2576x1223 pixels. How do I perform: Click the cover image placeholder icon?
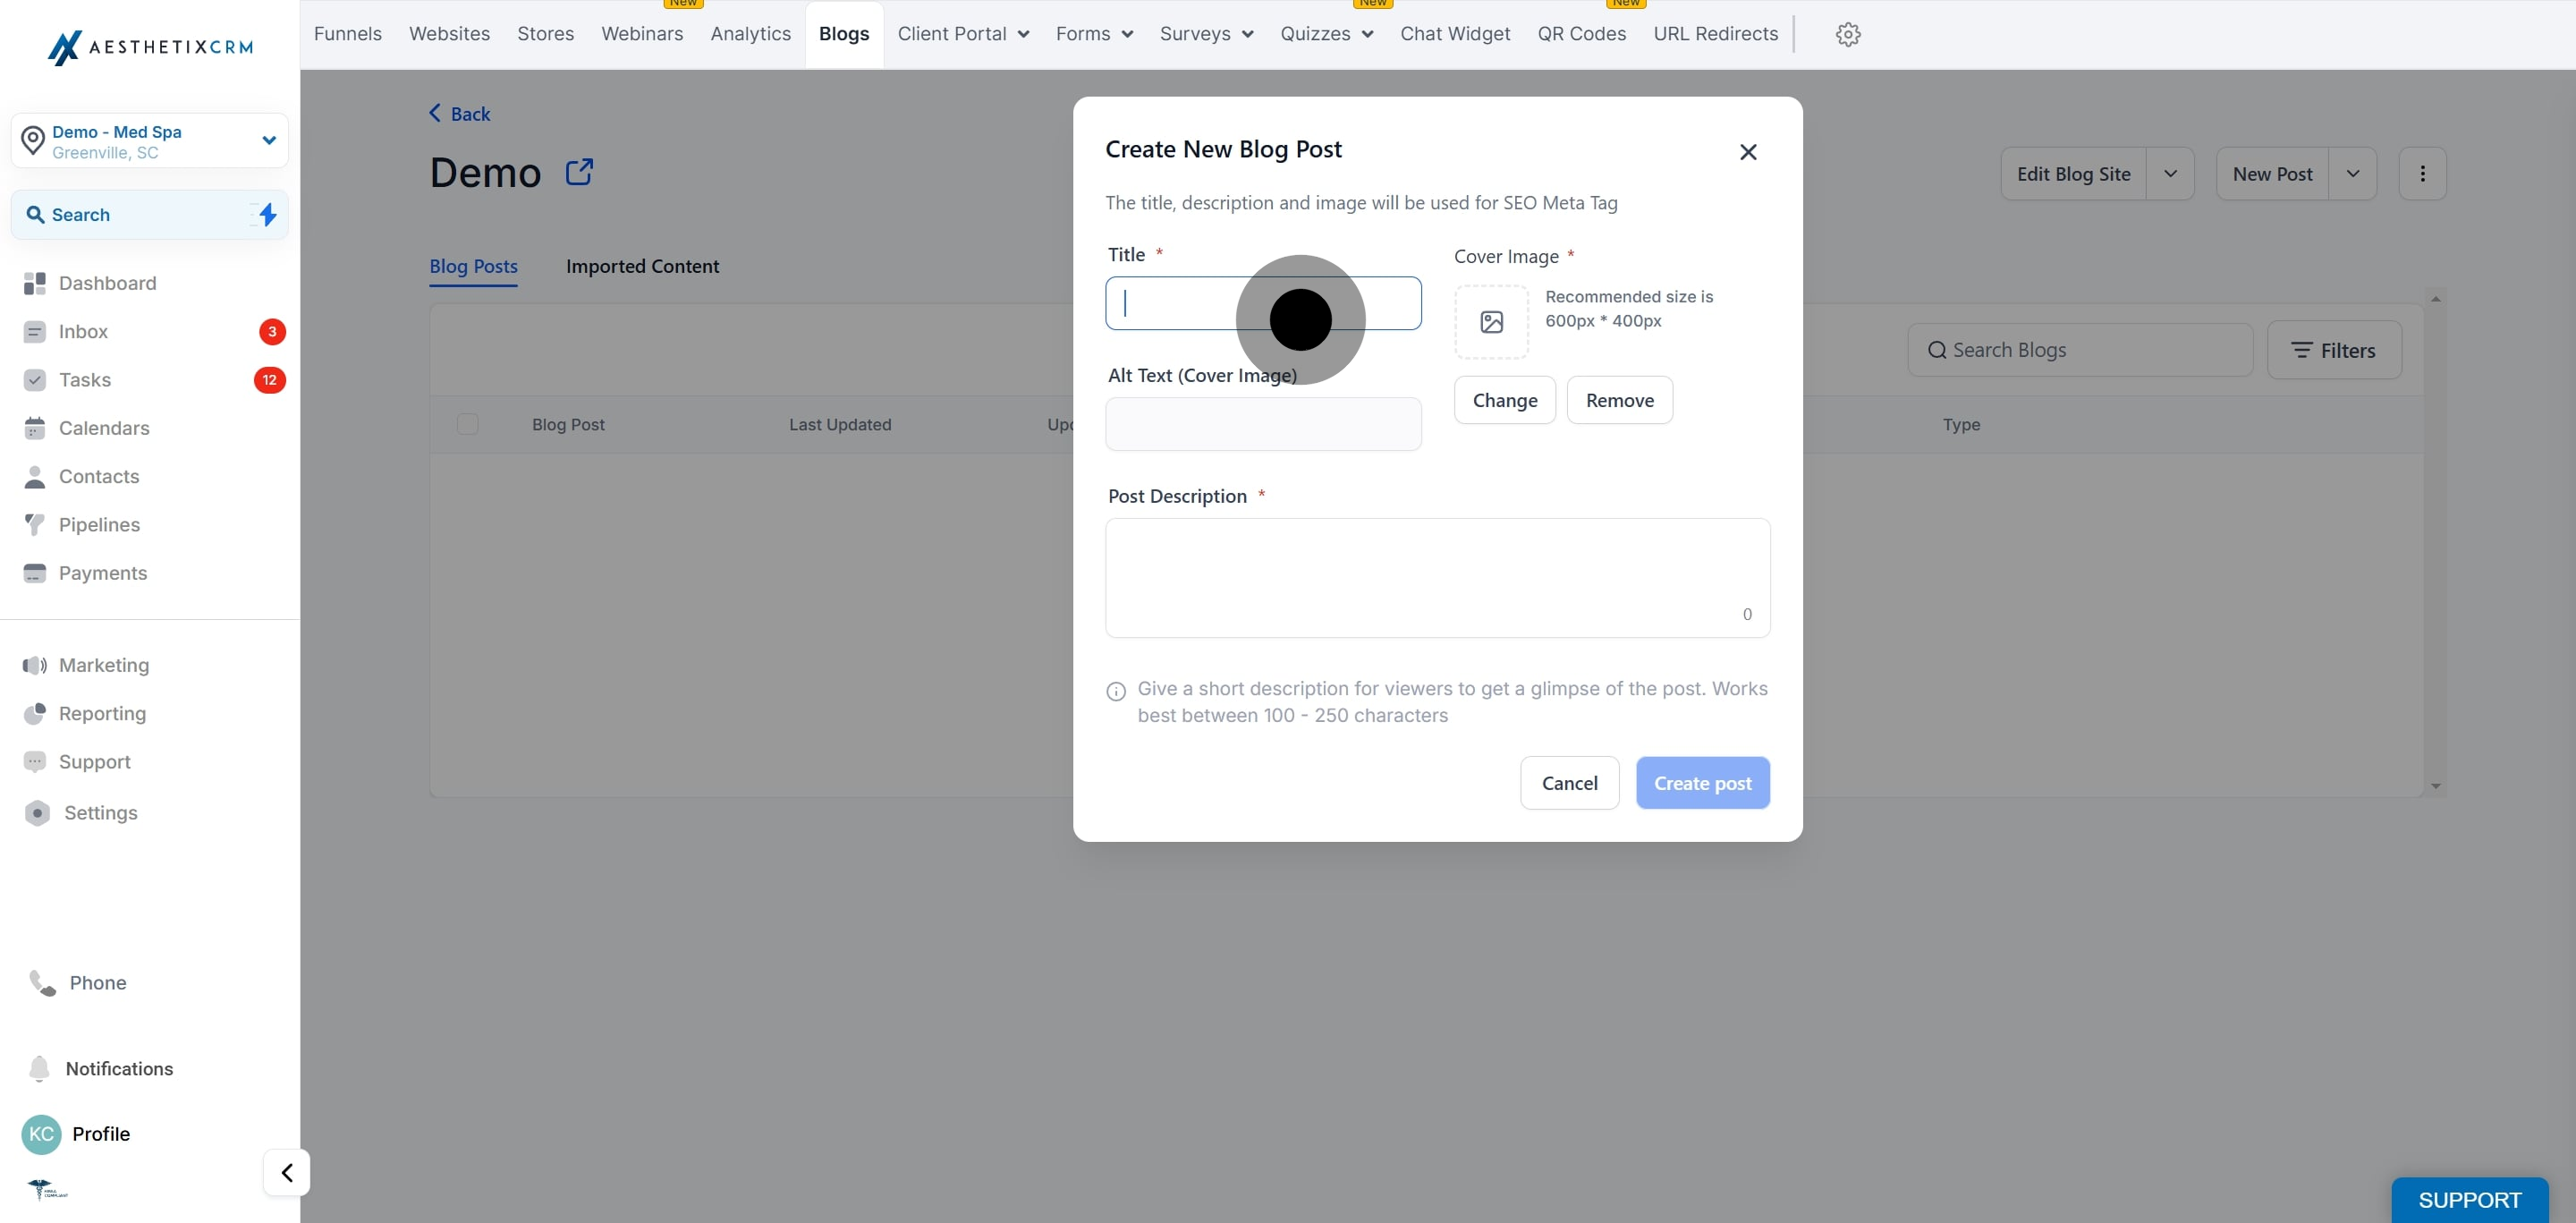1491,322
